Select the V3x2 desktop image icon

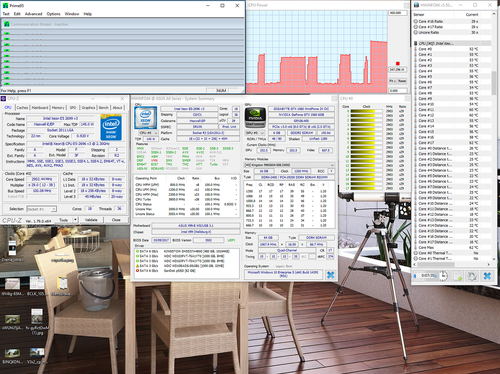(x=37, y=352)
